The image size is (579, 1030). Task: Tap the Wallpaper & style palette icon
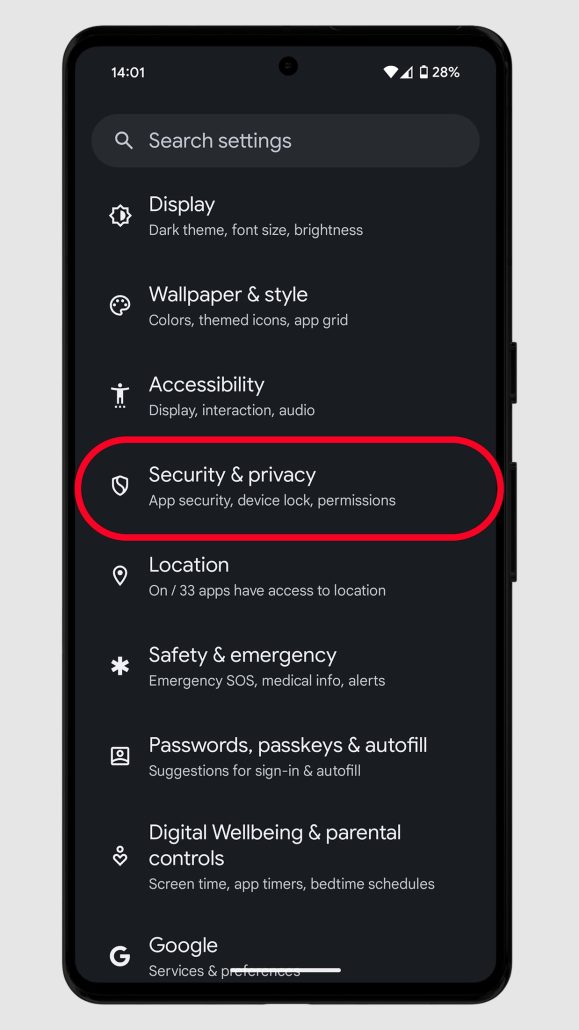coord(120,305)
